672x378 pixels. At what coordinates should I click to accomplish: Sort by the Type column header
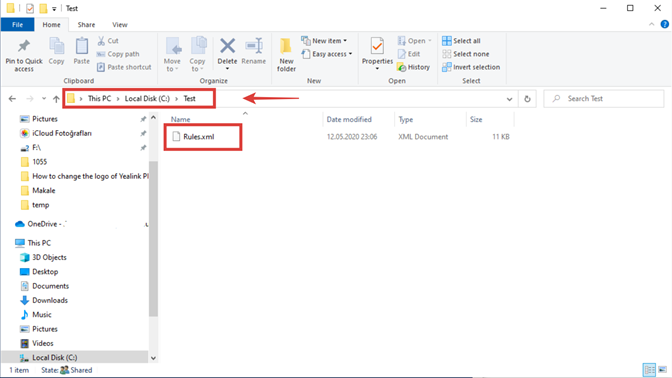tap(405, 120)
